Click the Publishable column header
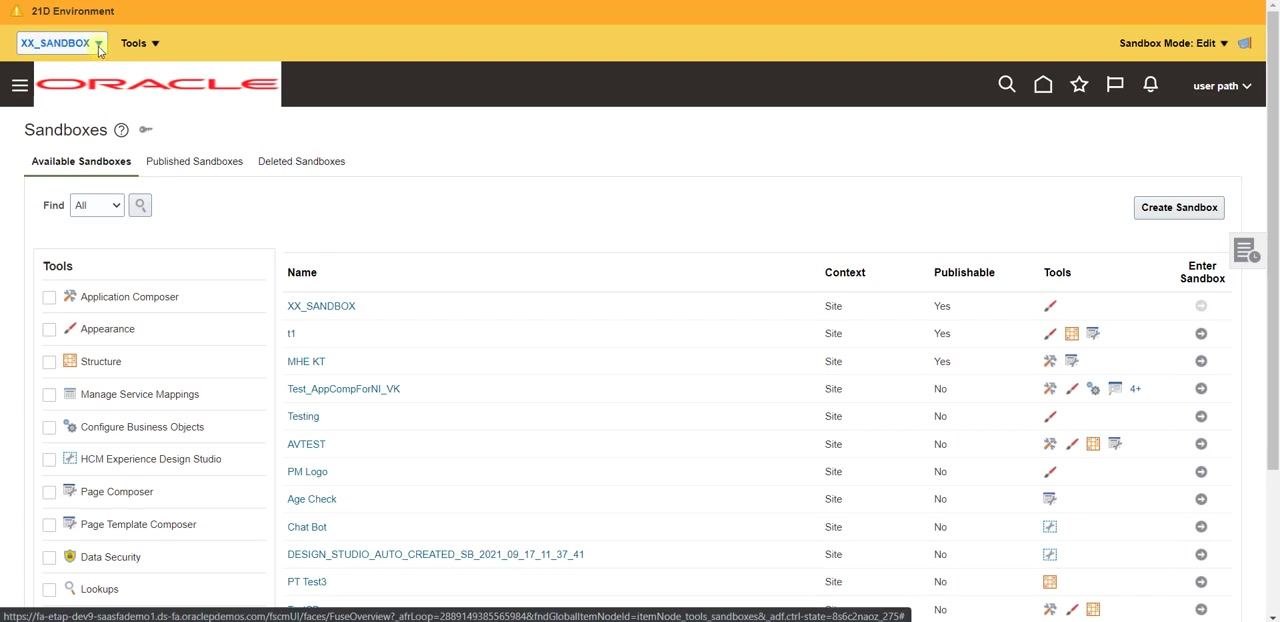1280x622 pixels. [x=964, y=272]
